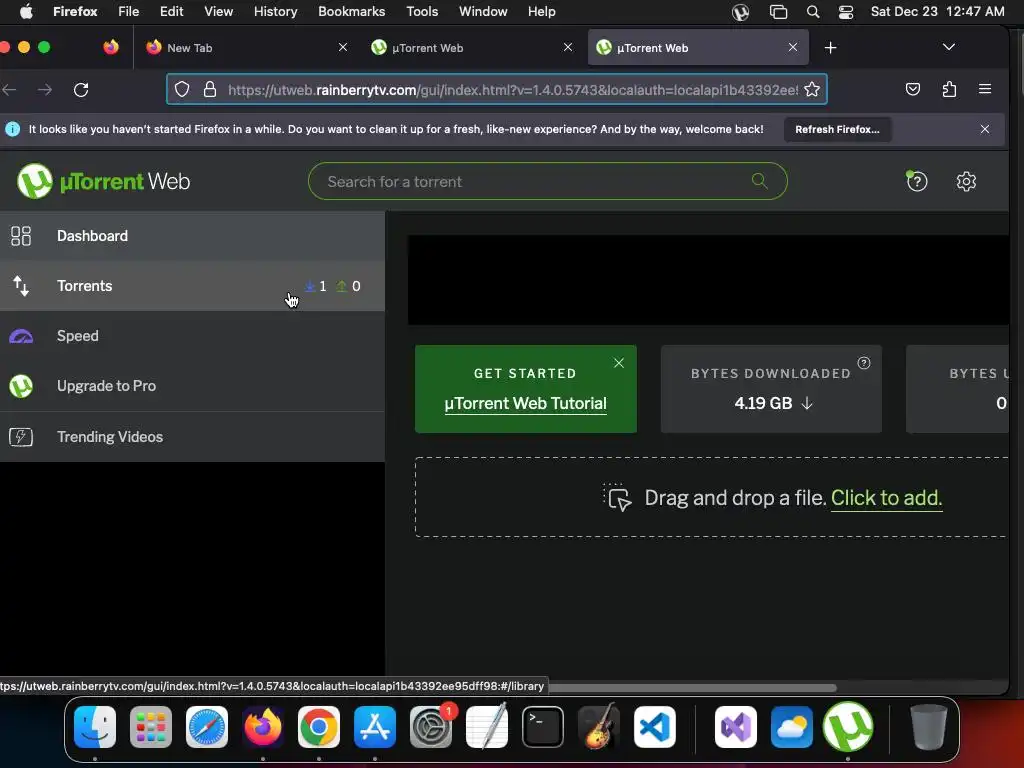The width and height of the screenshot is (1024, 768).
Task: Click the Dashboard grid icon
Action: [21, 236]
